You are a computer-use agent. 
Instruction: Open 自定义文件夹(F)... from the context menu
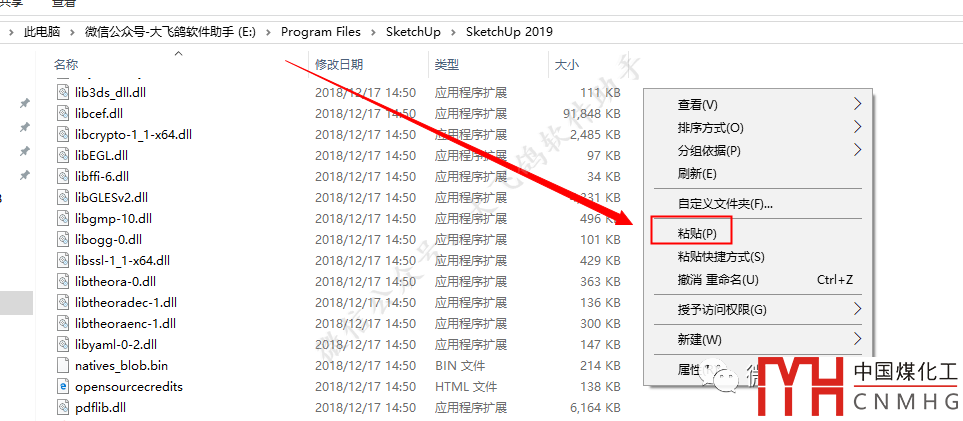pyautogui.click(x=725, y=203)
